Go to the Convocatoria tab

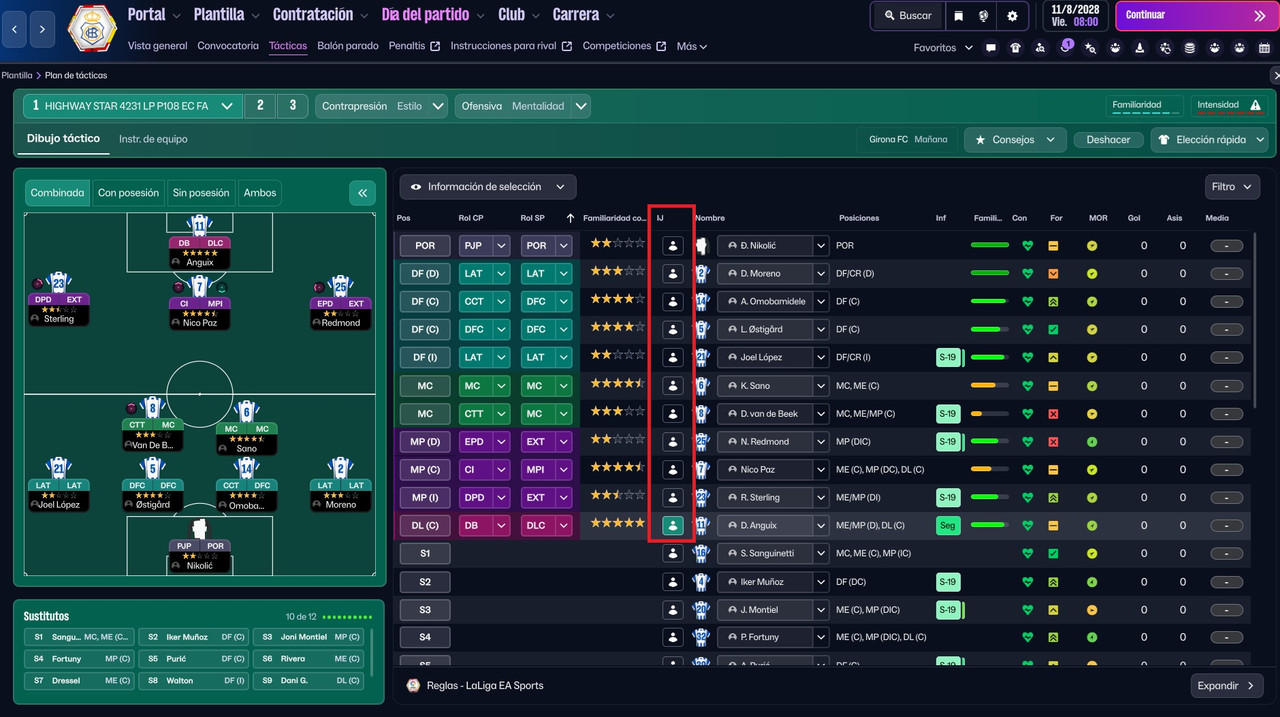click(x=228, y=46)
